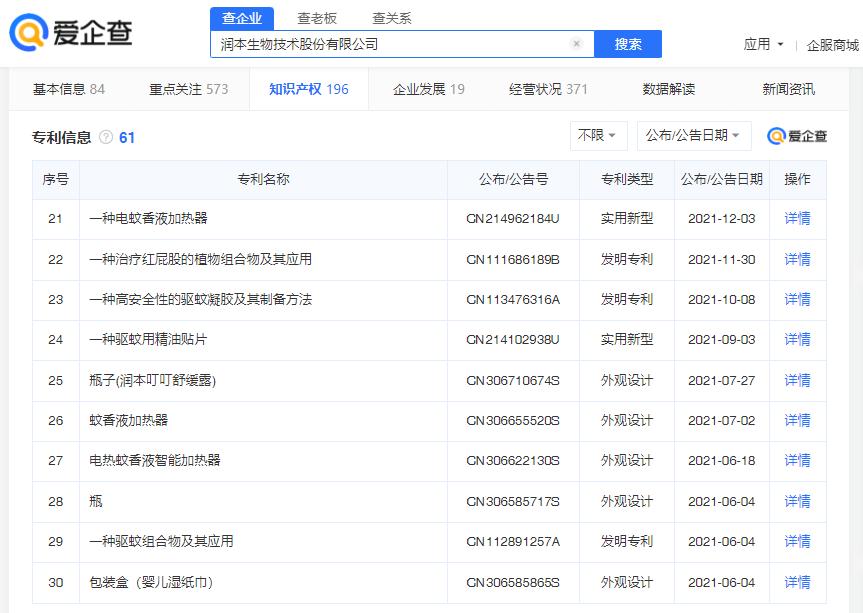Open 详情 for 一种电蚊香液加热器
The image size is (863, 613).
[797, 218]
